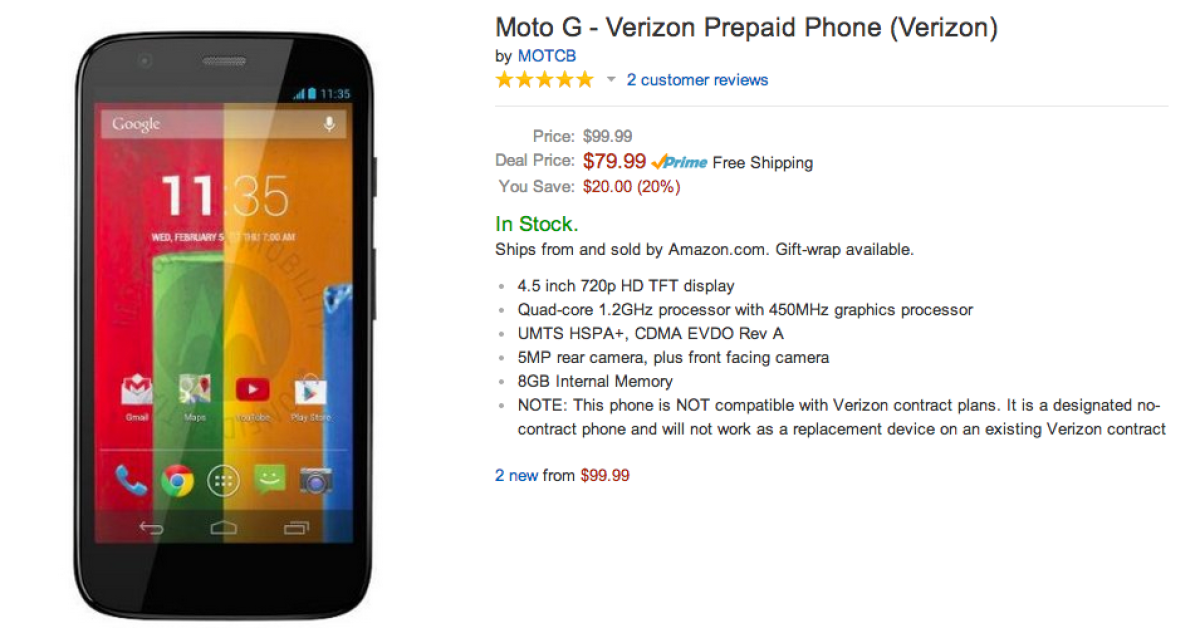Open the MOTCB brand link
Image resolution: width=1200 pixels, height=628 pixels.
tap(546, 56)
